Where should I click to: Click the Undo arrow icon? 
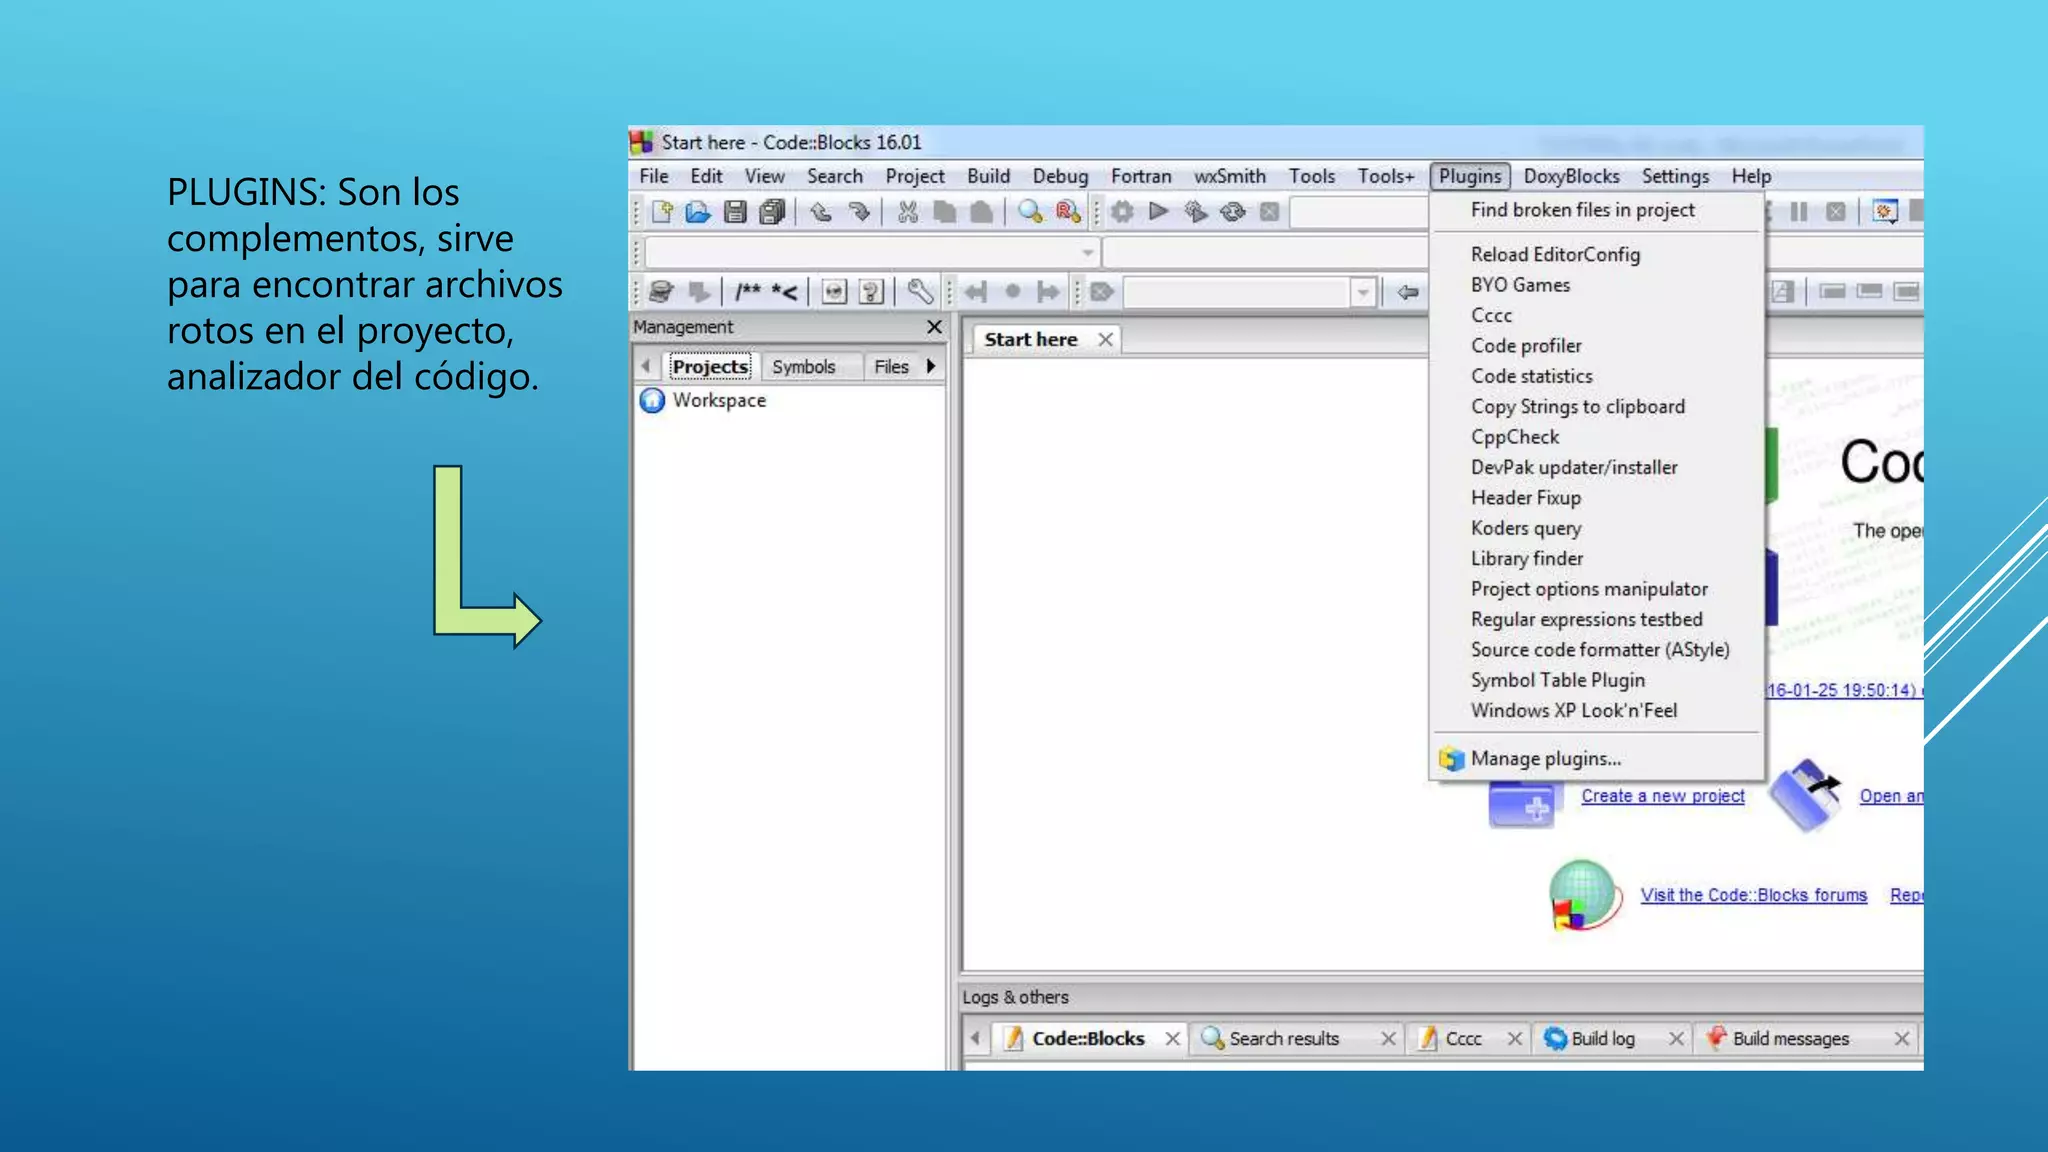click(x=821, y=211)
